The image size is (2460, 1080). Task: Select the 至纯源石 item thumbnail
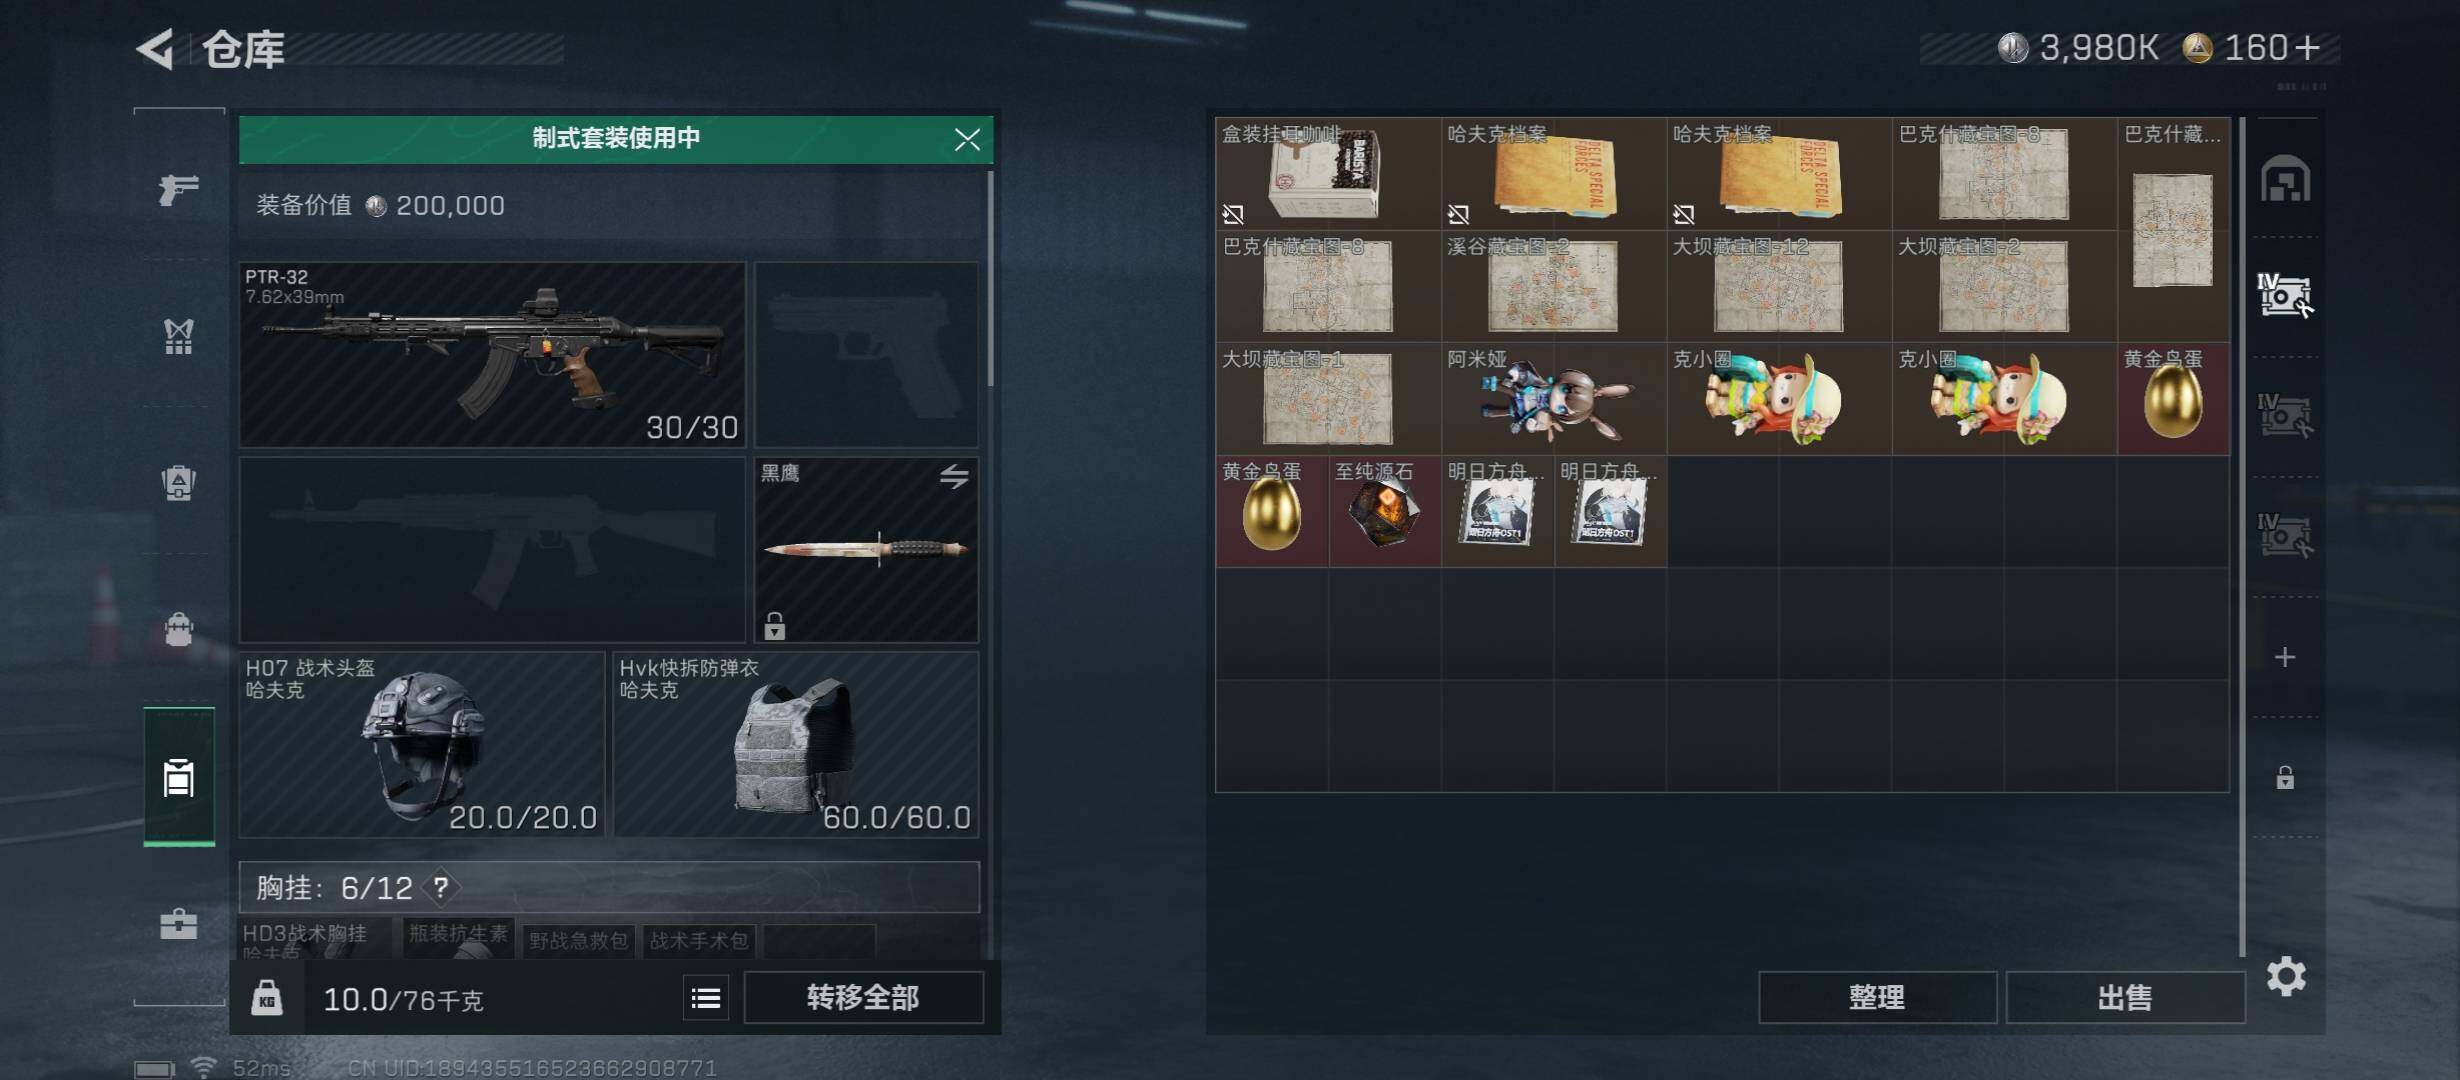point(1384,512)
